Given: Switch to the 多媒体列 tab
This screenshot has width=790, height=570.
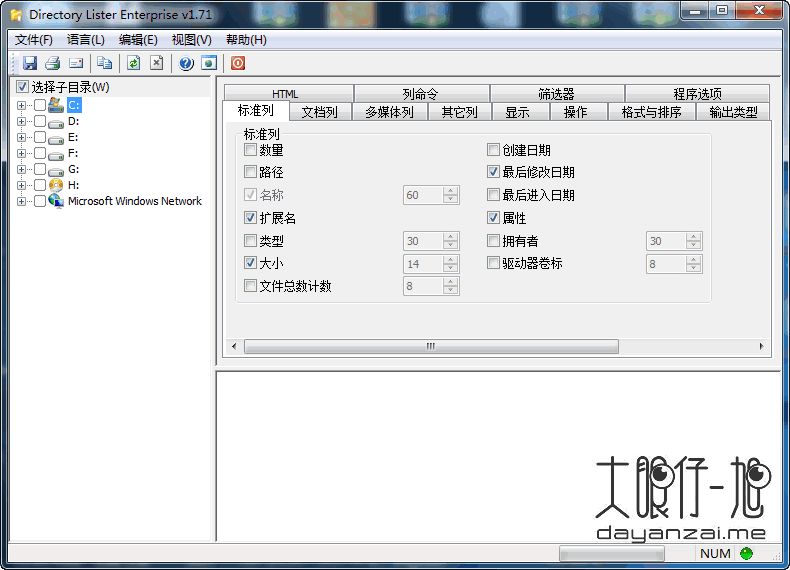Looking at the screenshot, I should pyautogui.click(x=389, y=112).
